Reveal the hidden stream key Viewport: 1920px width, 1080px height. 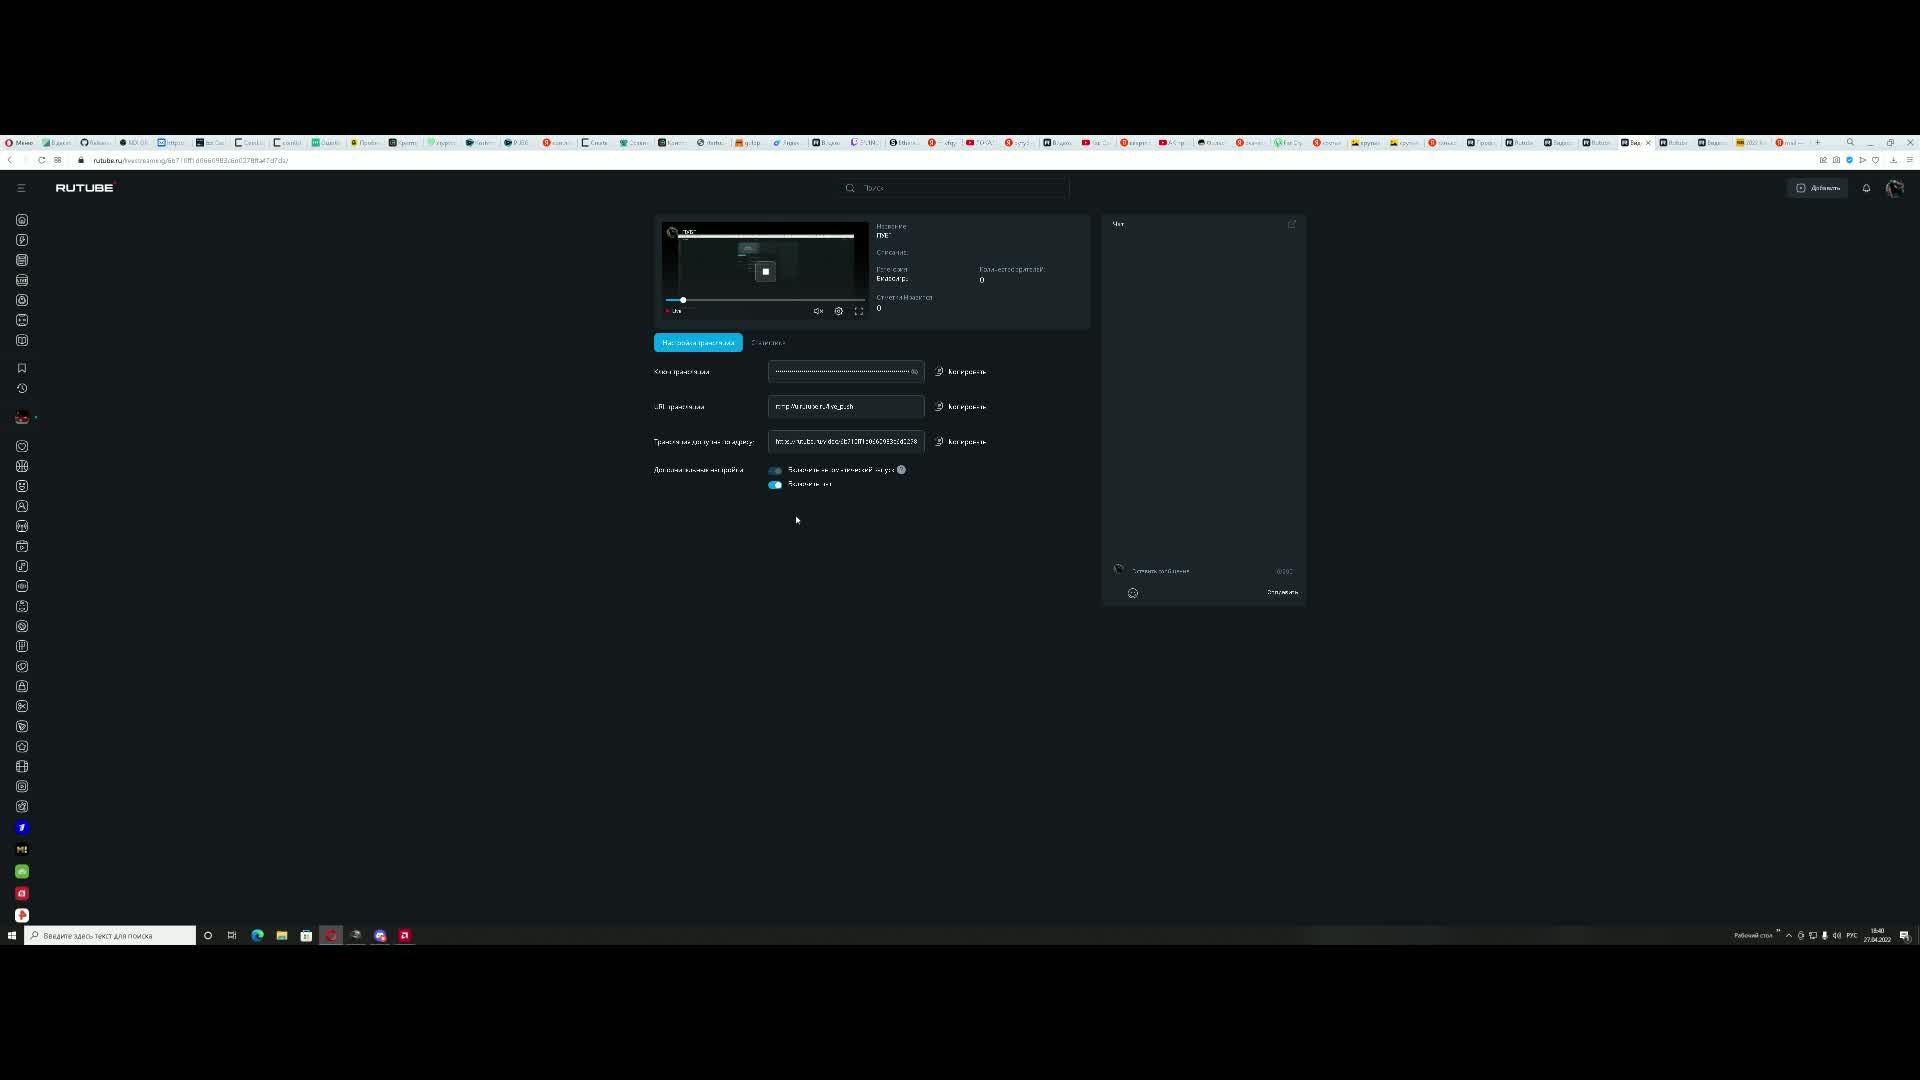[914, 372]
